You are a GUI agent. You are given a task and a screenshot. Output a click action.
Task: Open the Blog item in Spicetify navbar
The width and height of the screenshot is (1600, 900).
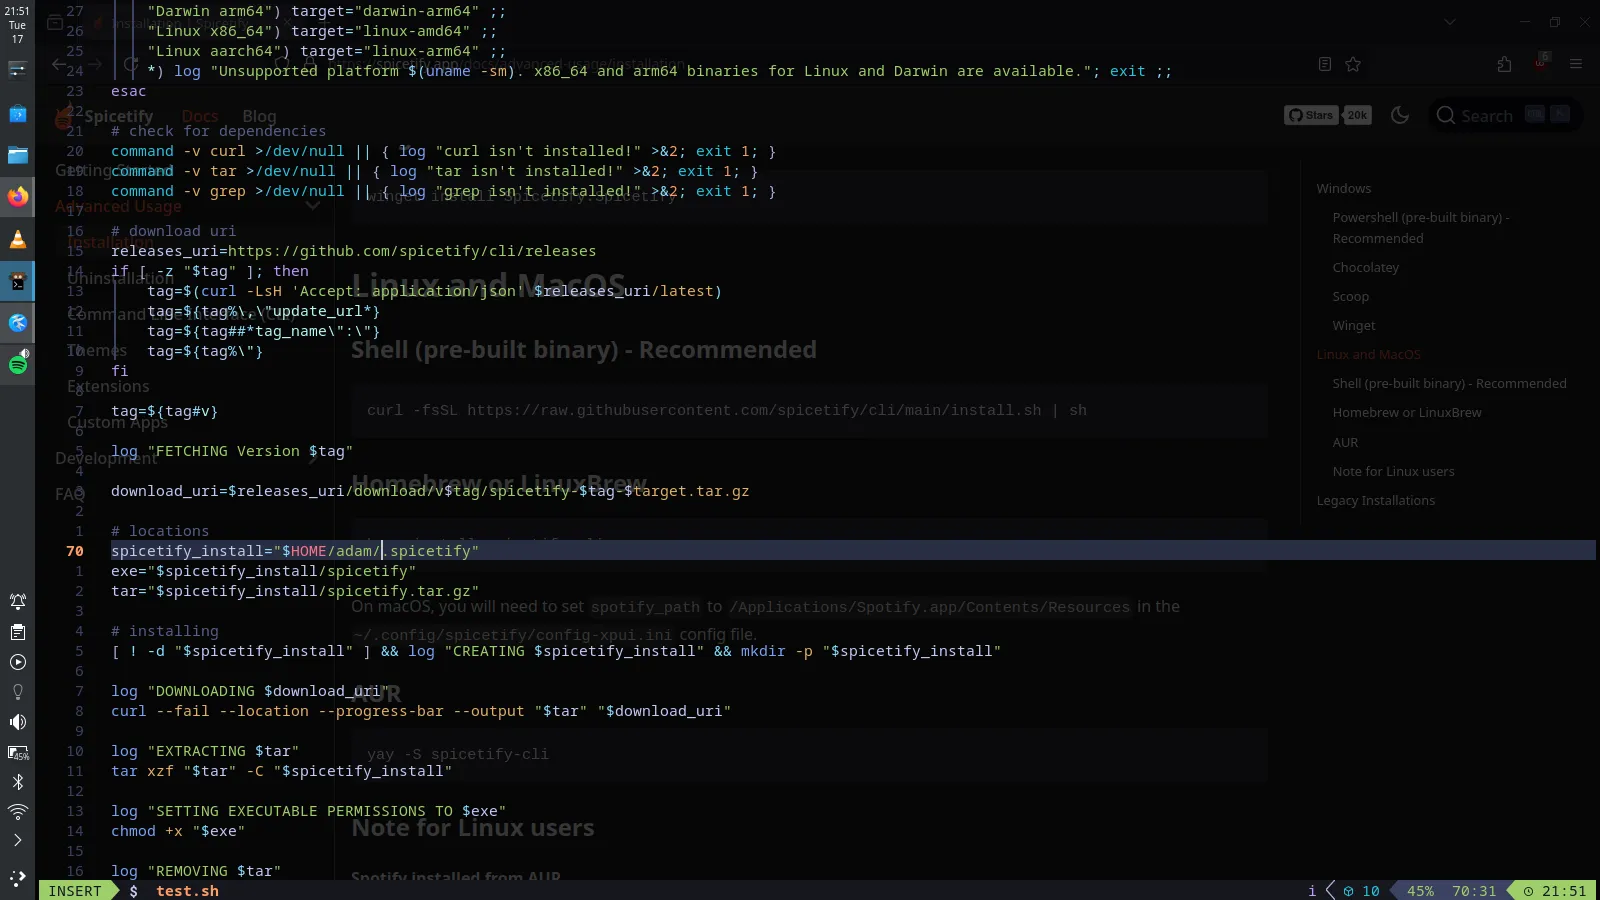point(259,116)
